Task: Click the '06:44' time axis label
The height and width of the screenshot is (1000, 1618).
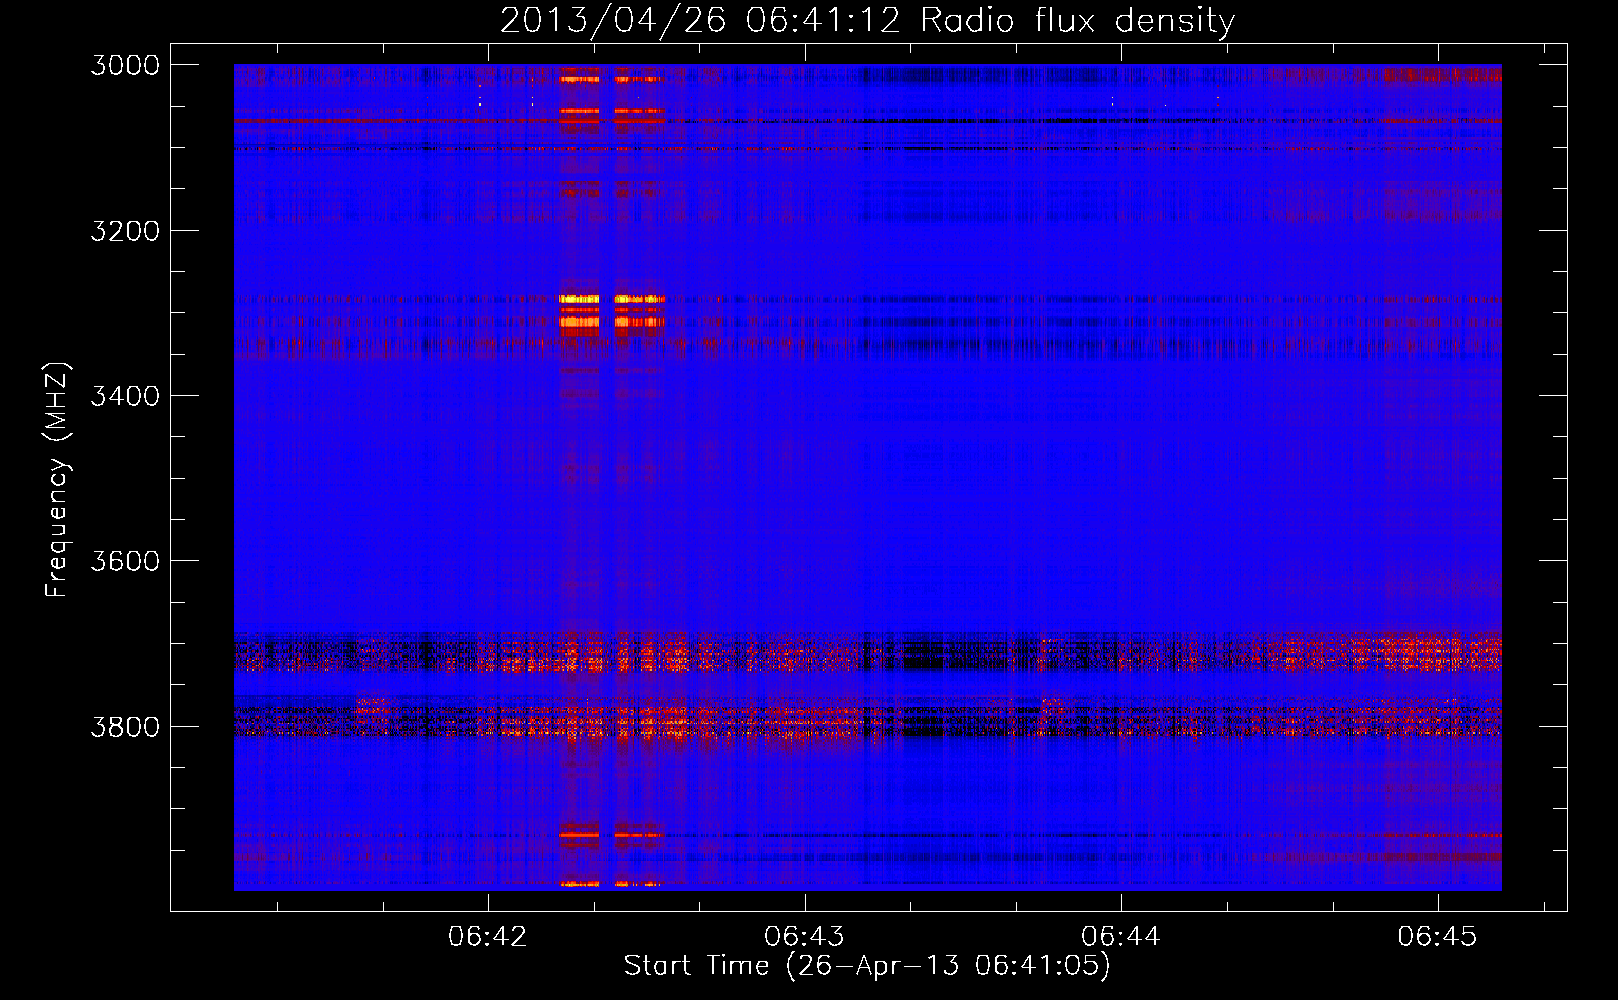Action: pos(1121,936)
